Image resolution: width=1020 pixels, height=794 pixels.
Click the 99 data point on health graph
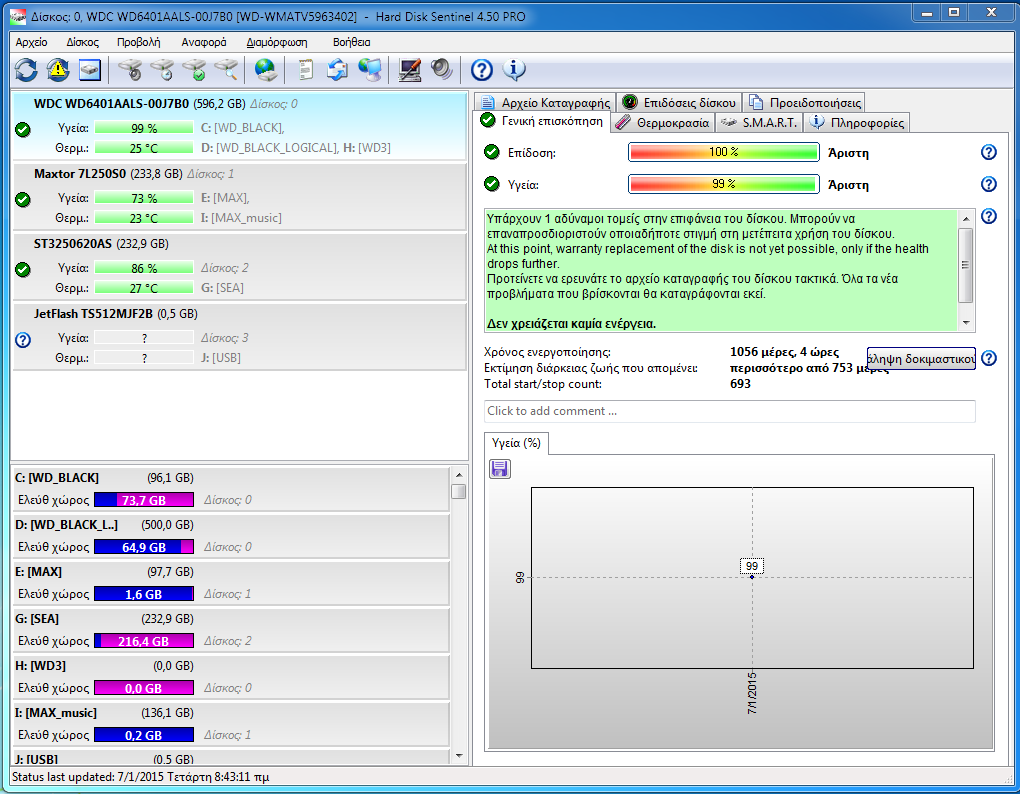click(x=752, y=577)
